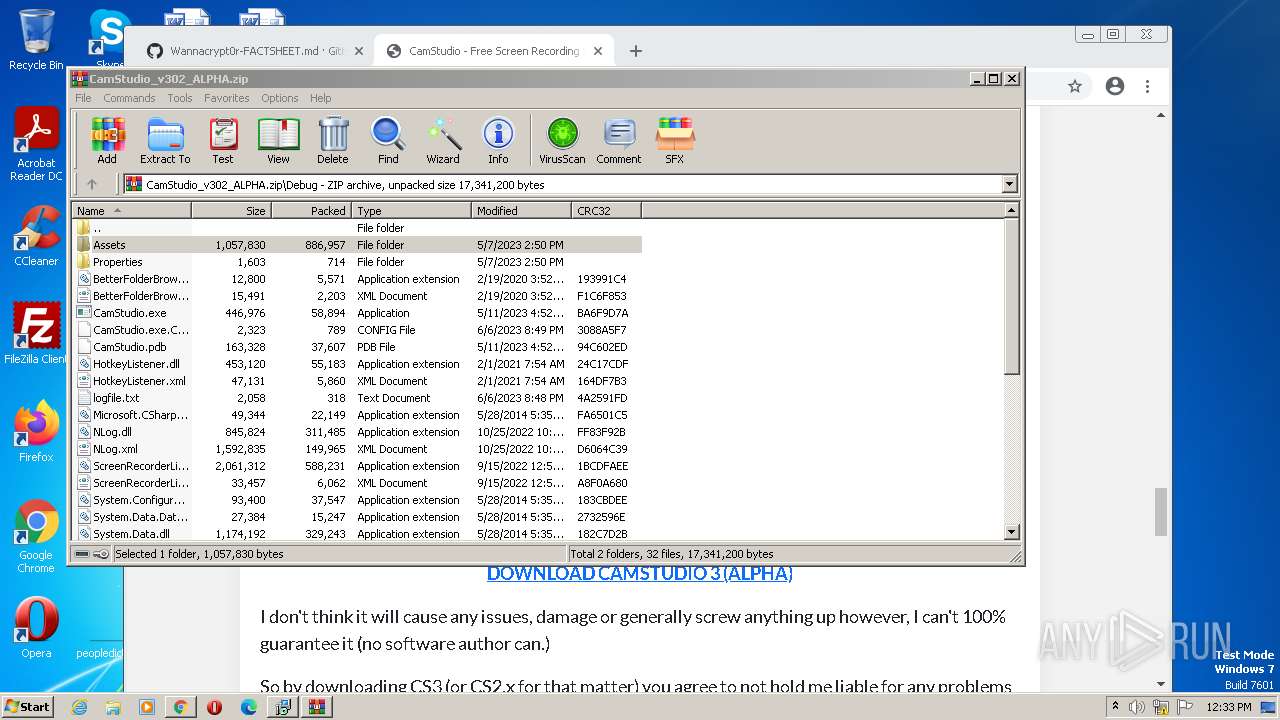The height and width of the screenshot is (720, 1280).
Task: Click the SFX icon
Action: click(675, 140)
